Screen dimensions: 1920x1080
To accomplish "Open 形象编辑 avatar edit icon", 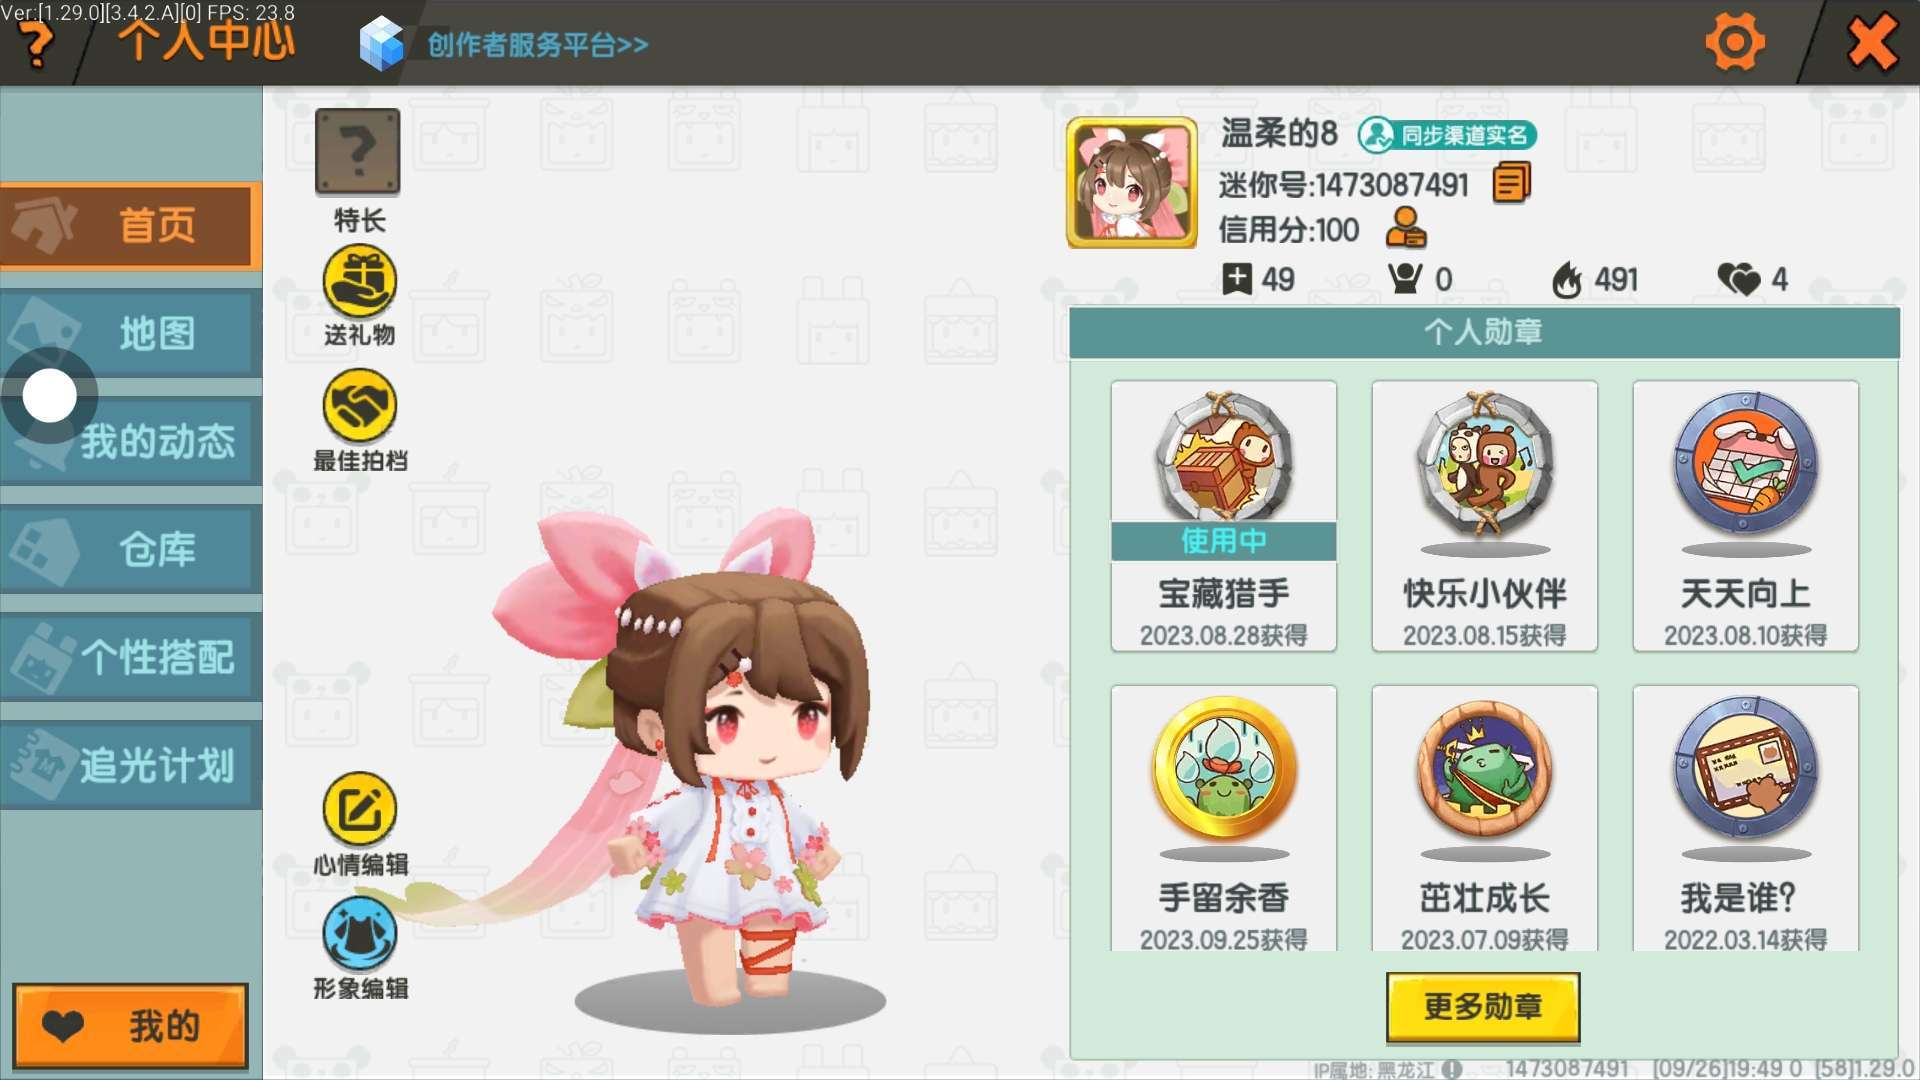I will coord(359,933).
